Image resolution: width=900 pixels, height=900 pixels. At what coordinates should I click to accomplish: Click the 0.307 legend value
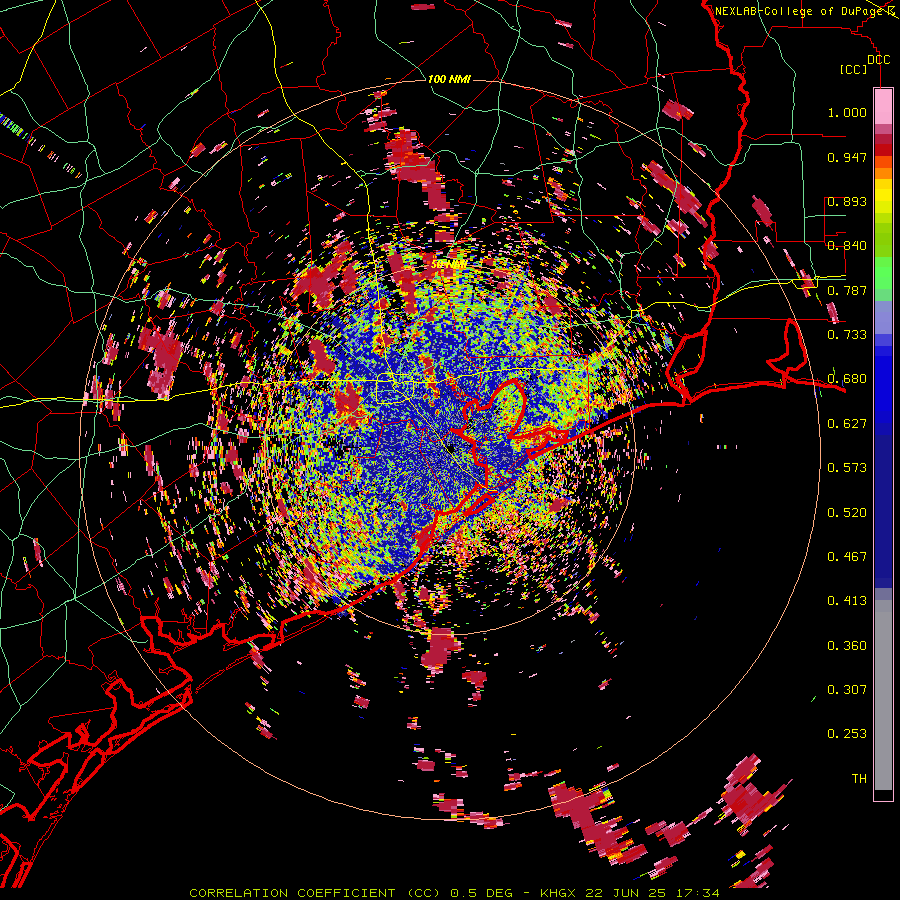pyautogui.click(x=847, y=690)
